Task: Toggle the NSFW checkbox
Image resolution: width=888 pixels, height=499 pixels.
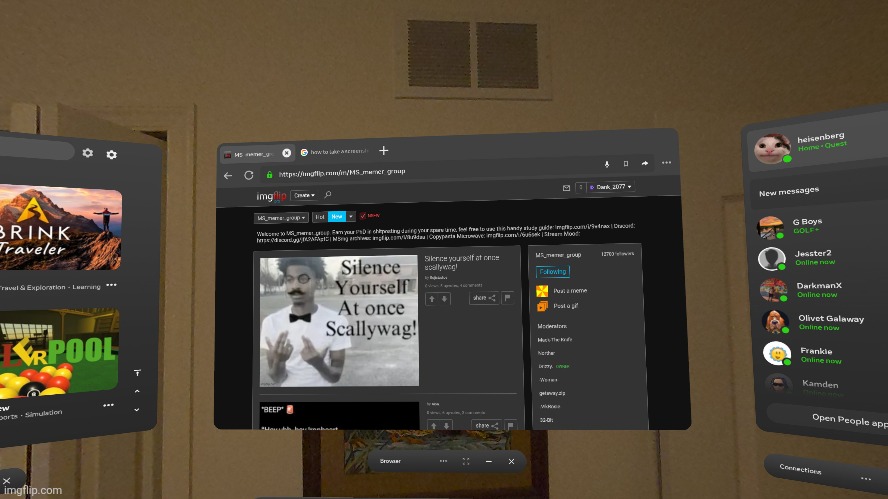Action: (x=363, y=216)
